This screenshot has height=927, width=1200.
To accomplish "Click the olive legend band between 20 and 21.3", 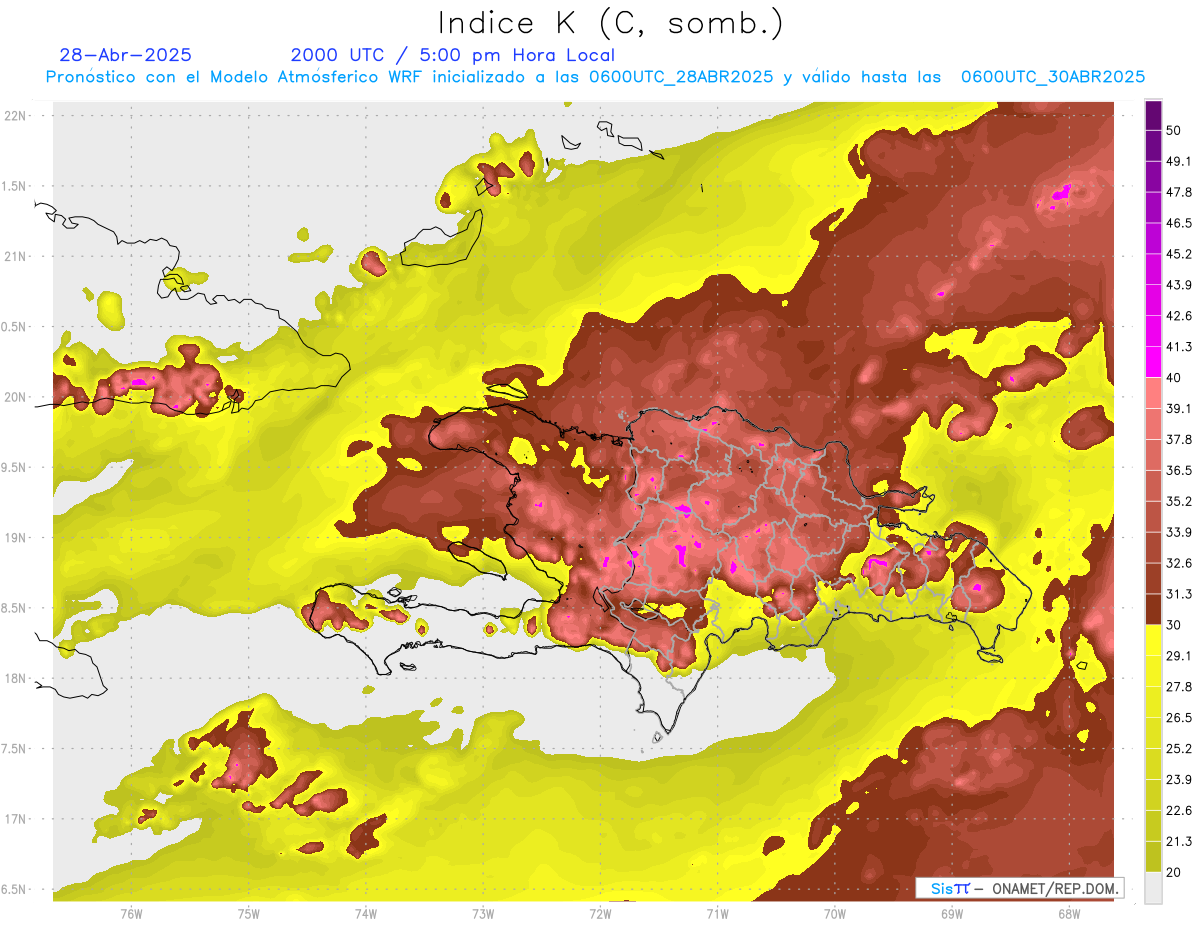I will pyautogui.click(x=1153, y=857).
